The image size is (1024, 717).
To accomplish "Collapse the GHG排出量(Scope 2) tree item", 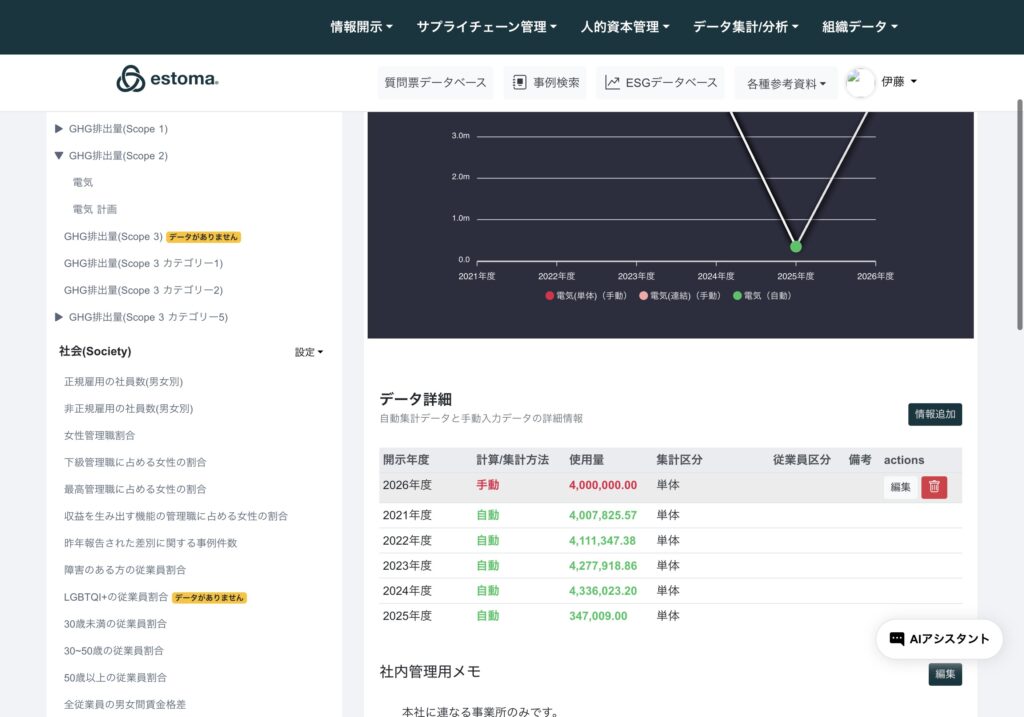I will tap(59, 156).
